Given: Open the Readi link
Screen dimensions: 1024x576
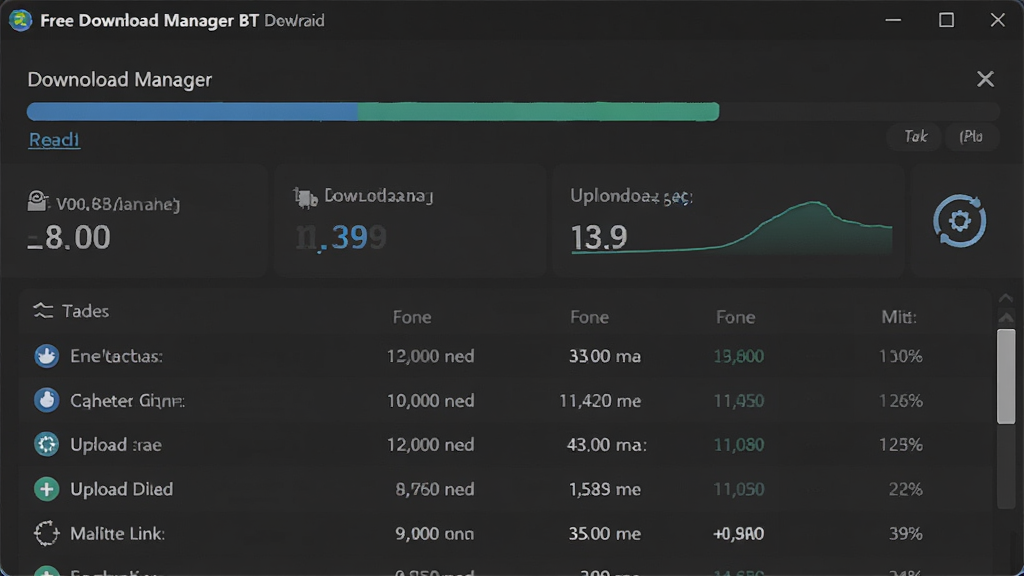Looking at the screenshot, I should (54, 140).
